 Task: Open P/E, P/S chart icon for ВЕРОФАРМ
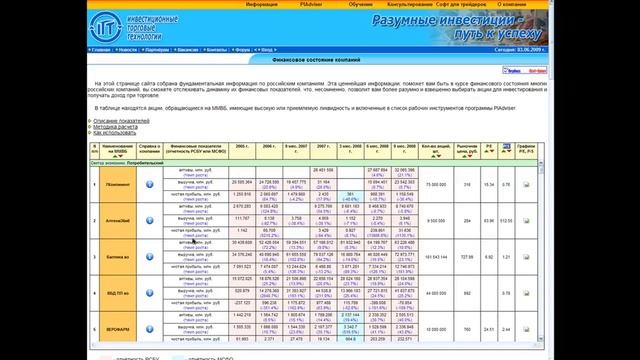click(x=526, y=329)
